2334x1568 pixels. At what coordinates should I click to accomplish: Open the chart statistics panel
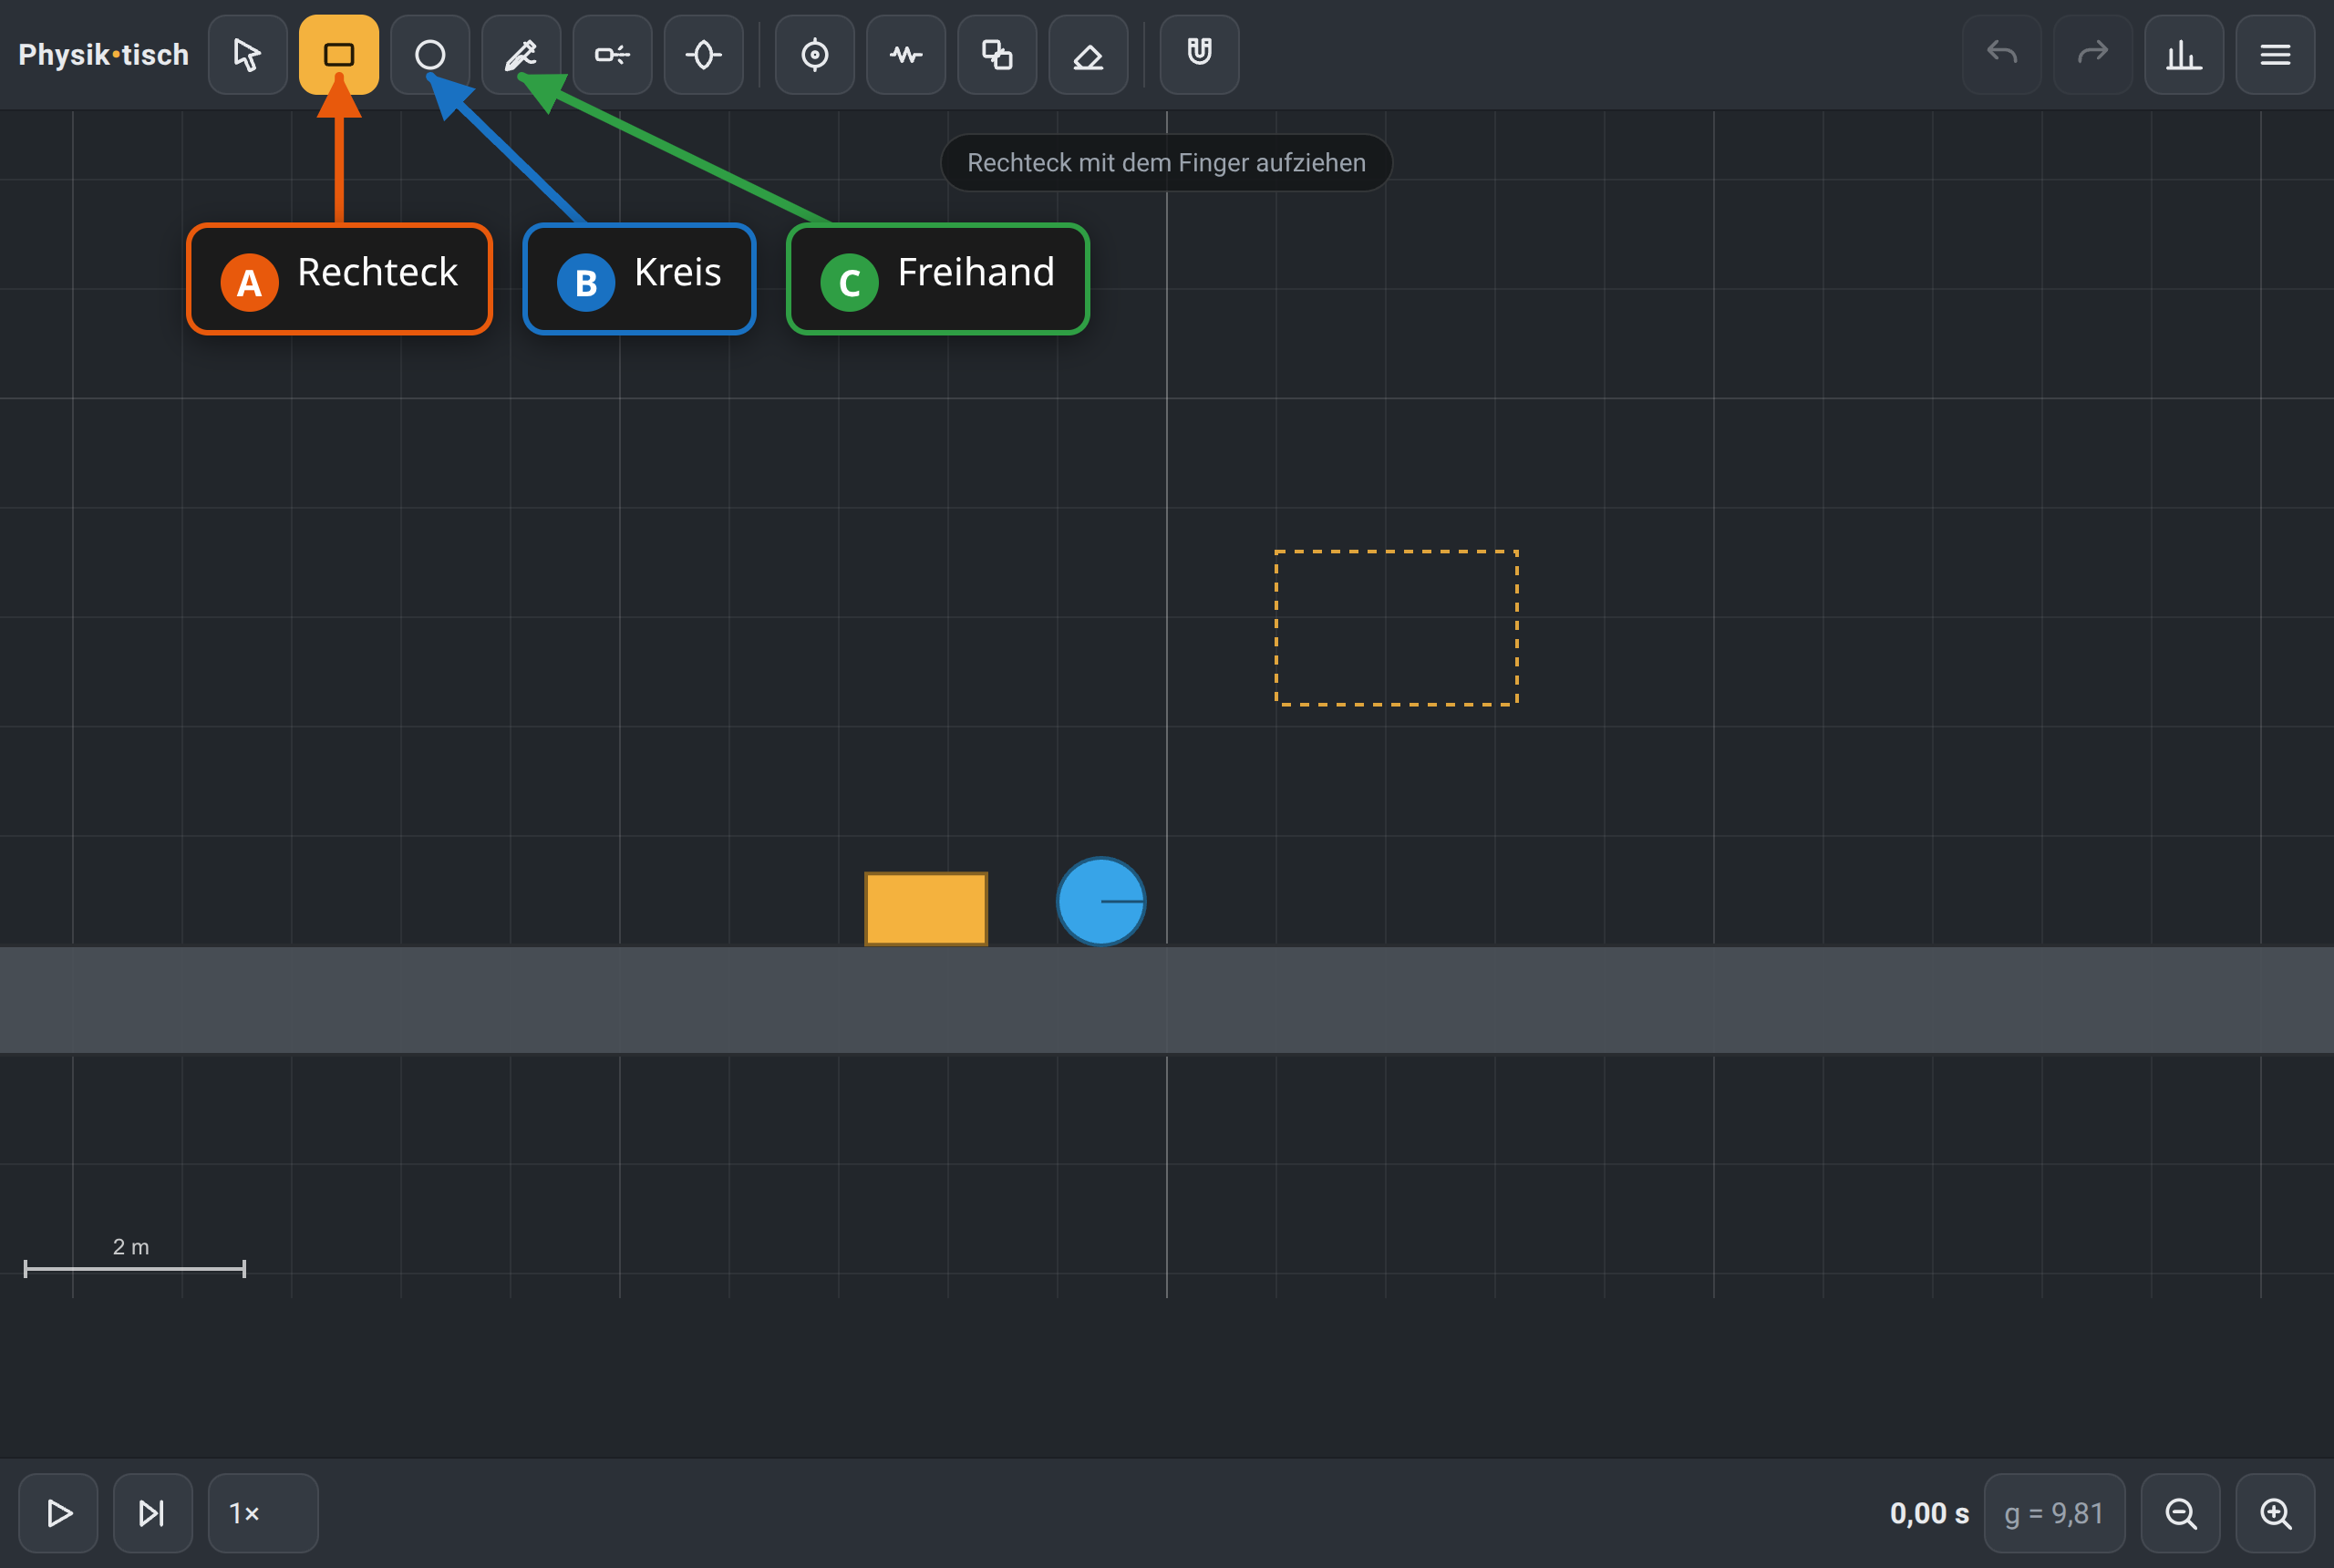point(2184,55)
